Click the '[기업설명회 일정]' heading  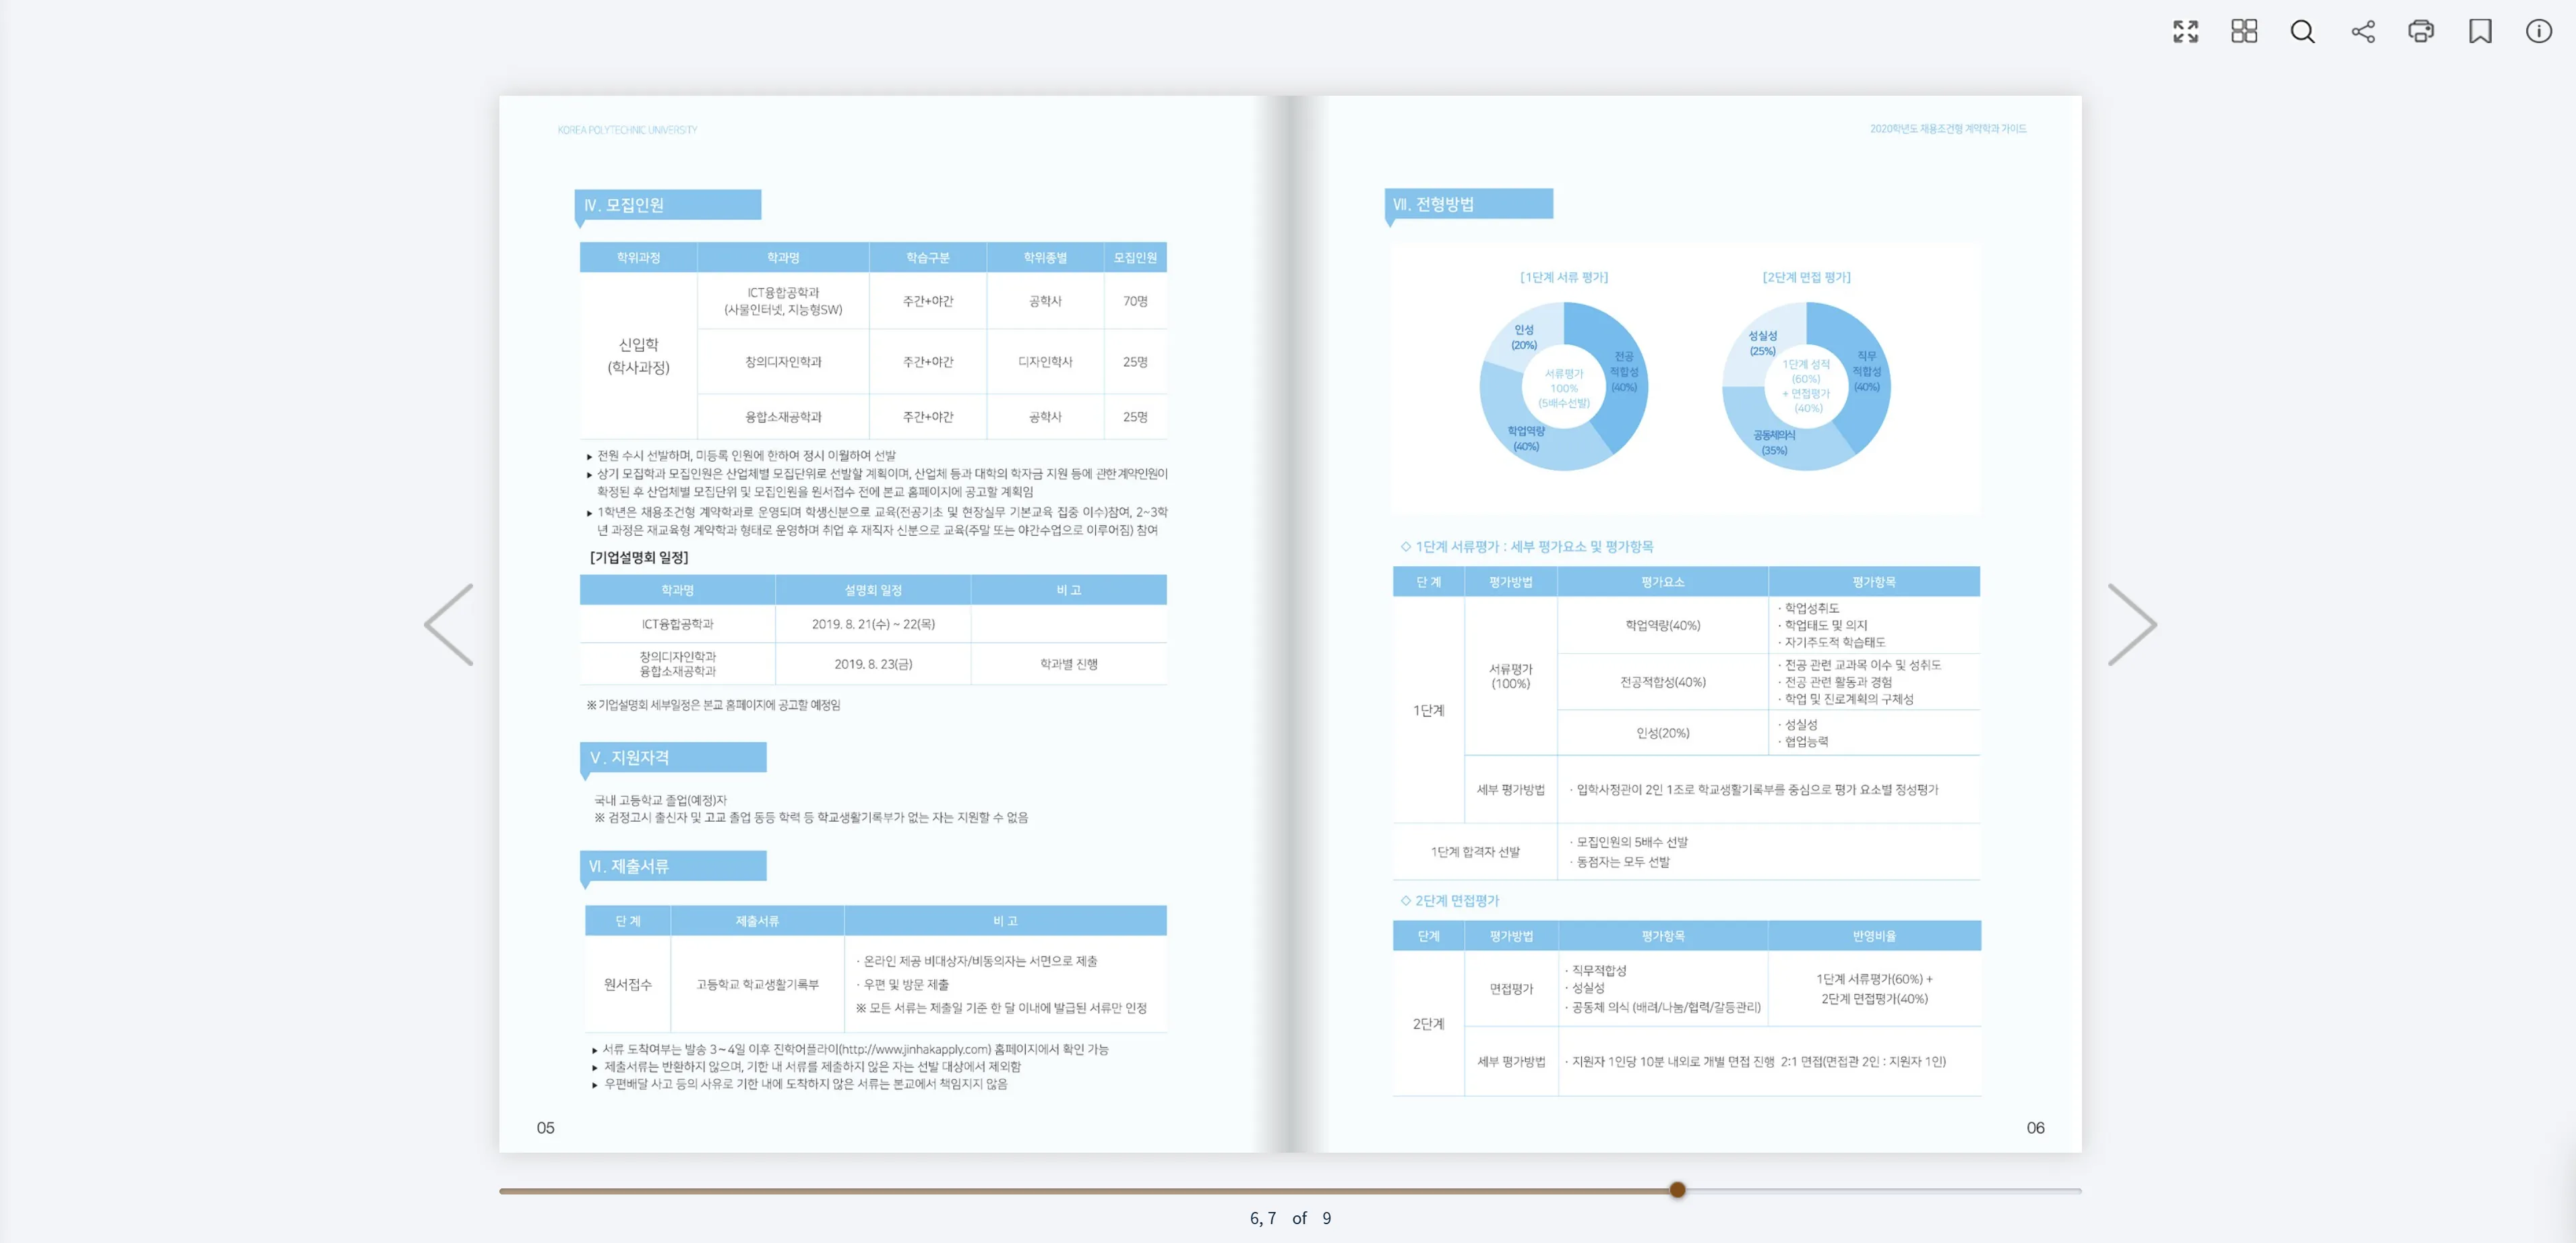pyautogui.click(x=639, y=558)
